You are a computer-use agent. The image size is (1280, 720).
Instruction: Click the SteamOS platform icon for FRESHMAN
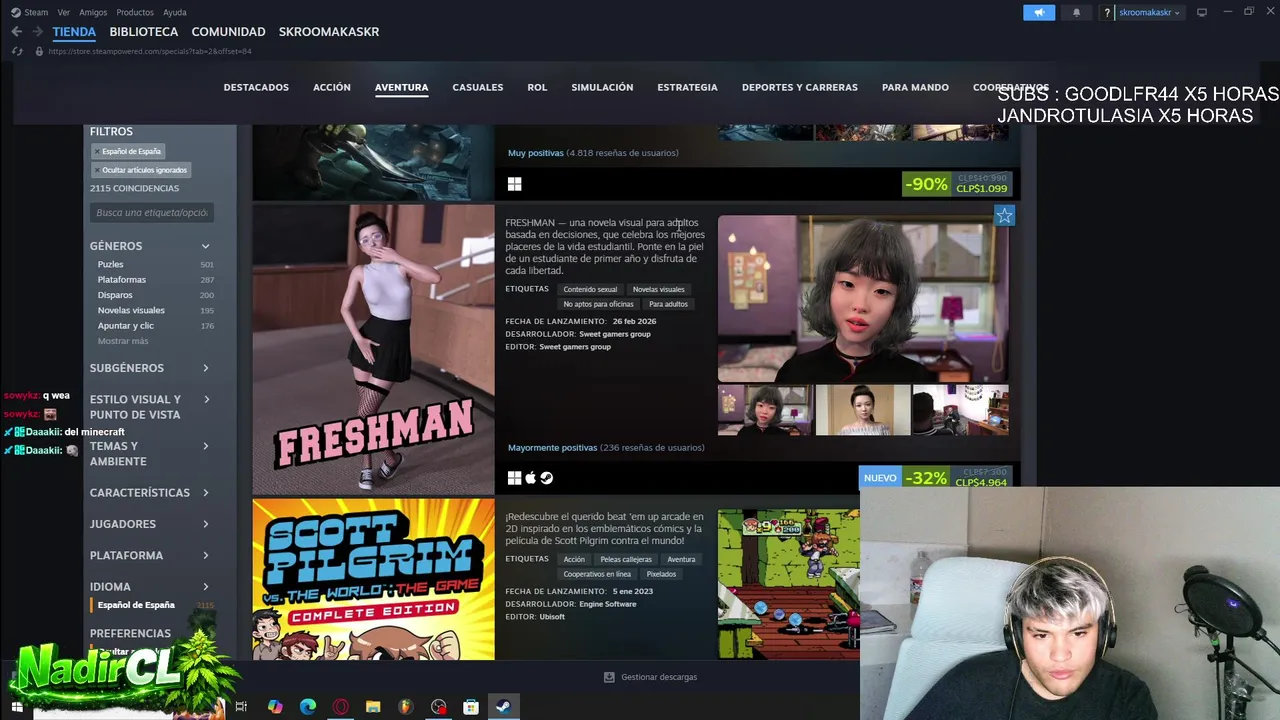click(547, 478)
